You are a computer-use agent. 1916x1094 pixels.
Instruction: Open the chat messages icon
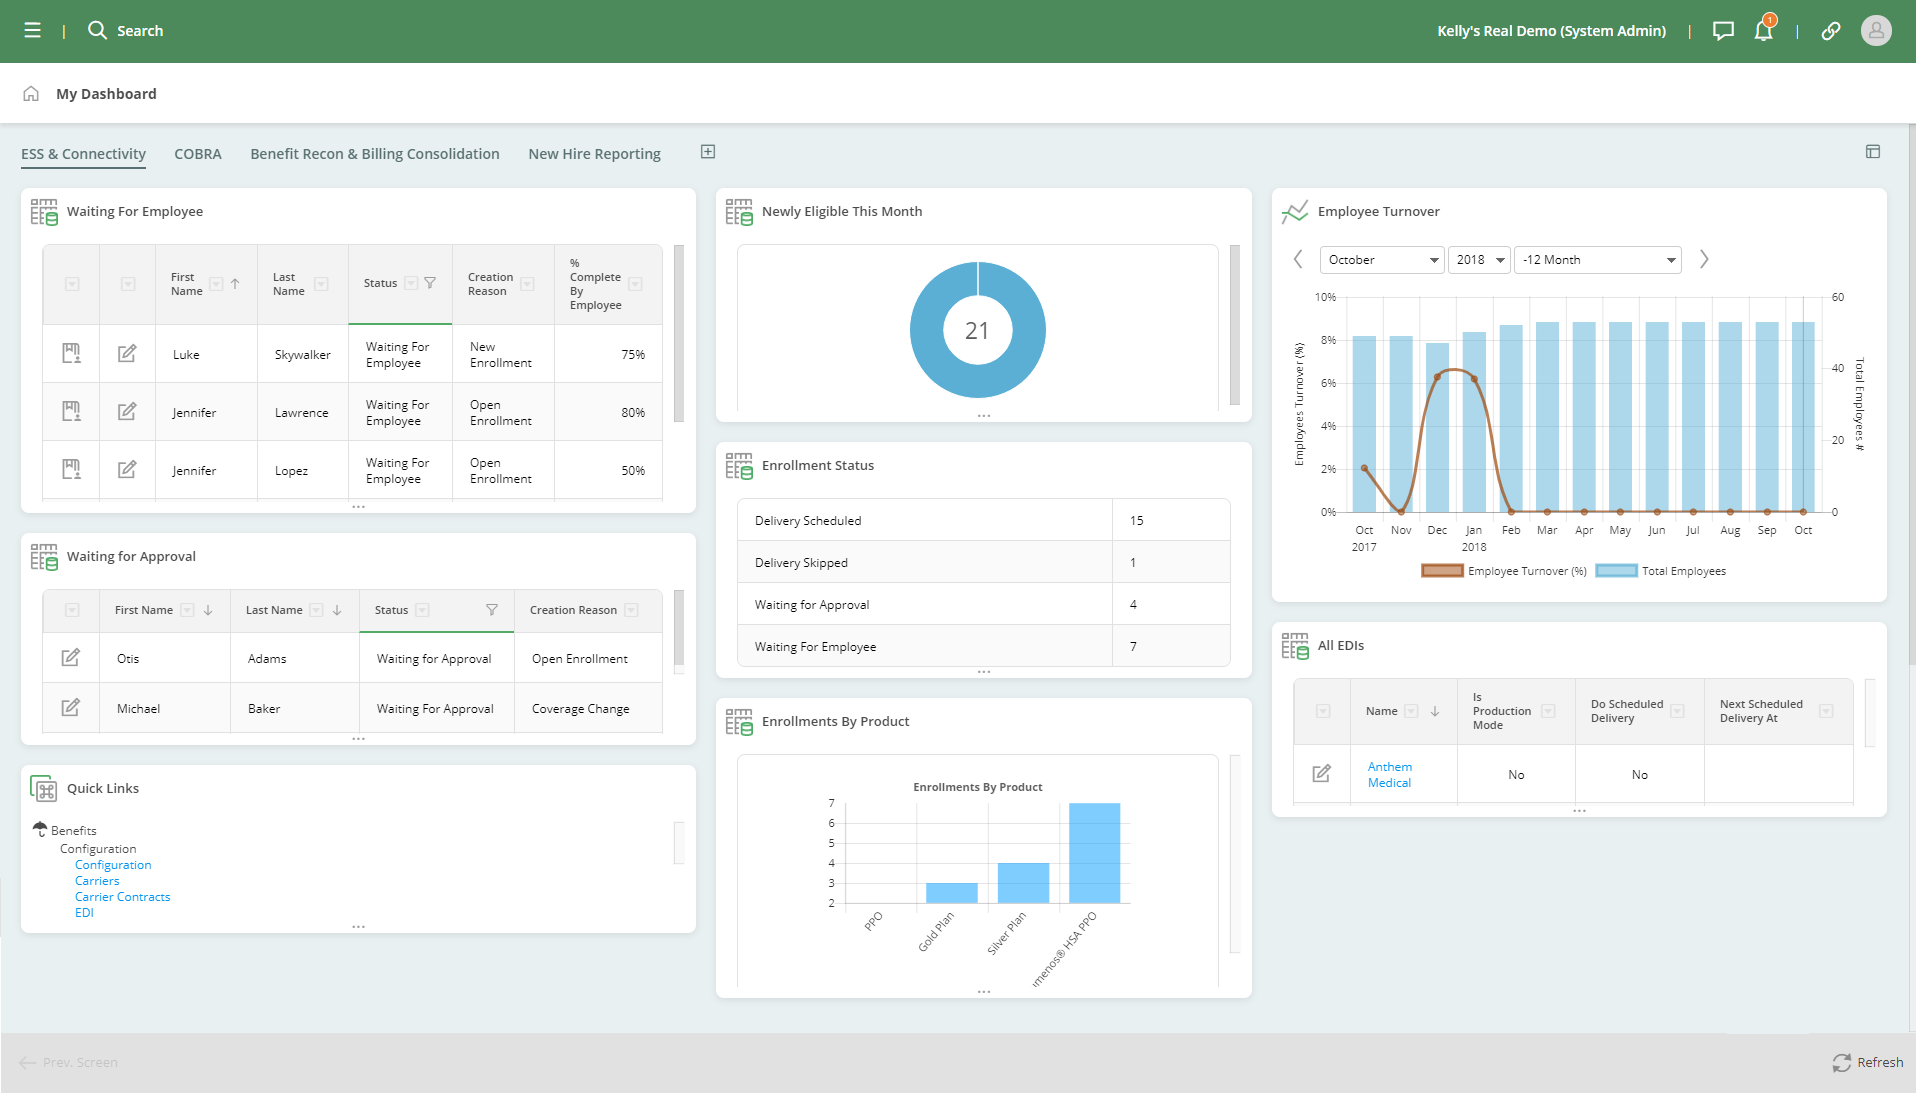coord(1723,31)
